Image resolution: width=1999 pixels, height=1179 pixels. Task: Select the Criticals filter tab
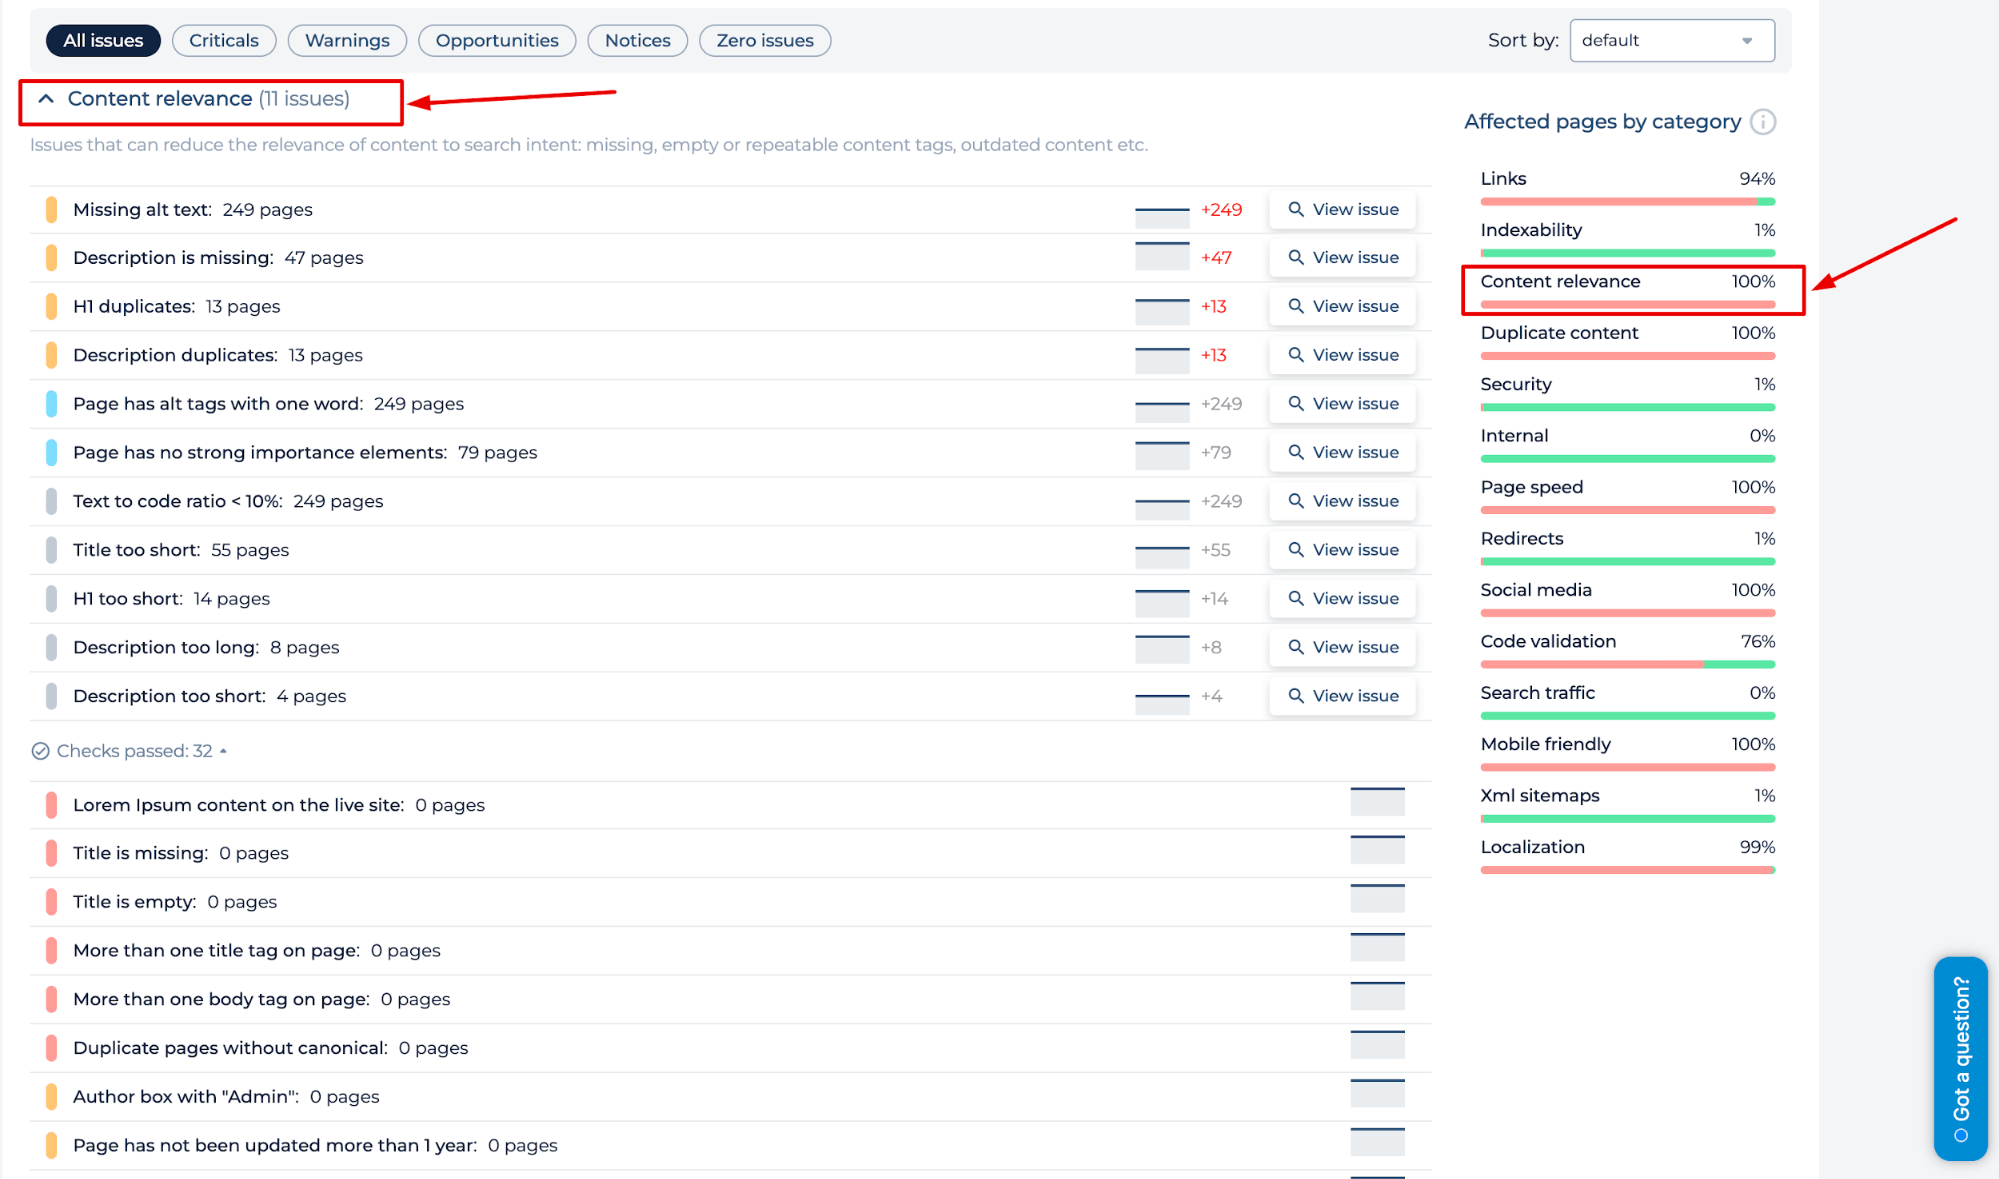pos(223,39)
